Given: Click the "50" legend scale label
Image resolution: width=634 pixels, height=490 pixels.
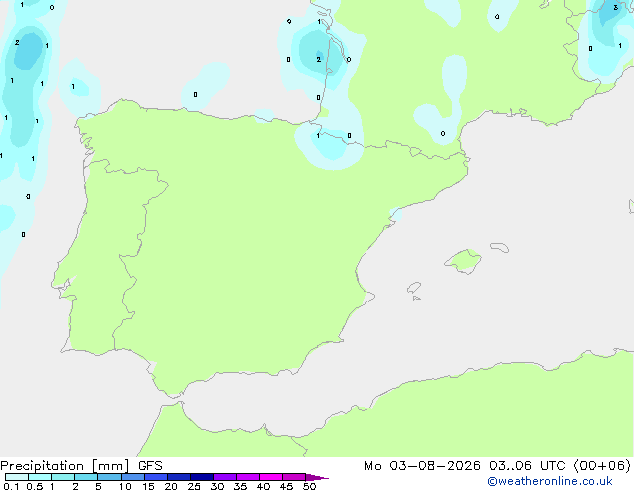Looking at the screenshot, I should coord(309,486).
